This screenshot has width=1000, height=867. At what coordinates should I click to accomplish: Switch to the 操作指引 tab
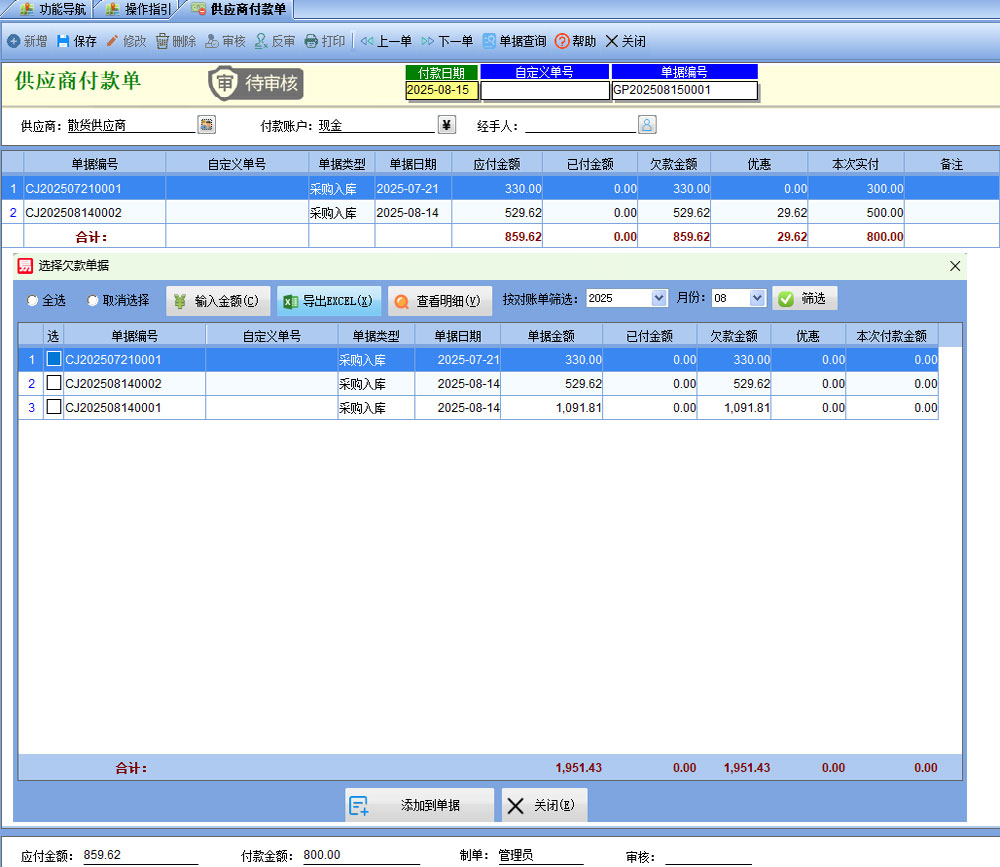(x=138, y=10)
